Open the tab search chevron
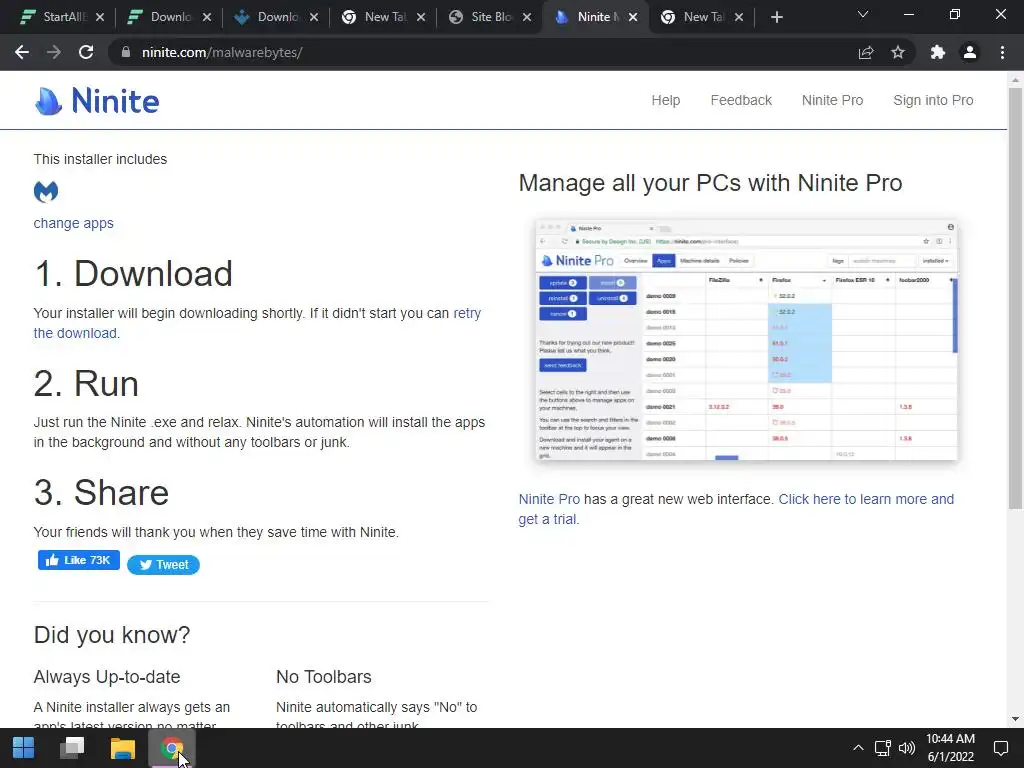This screenshot has height=768, width=1024. click(x=863, y=14)
